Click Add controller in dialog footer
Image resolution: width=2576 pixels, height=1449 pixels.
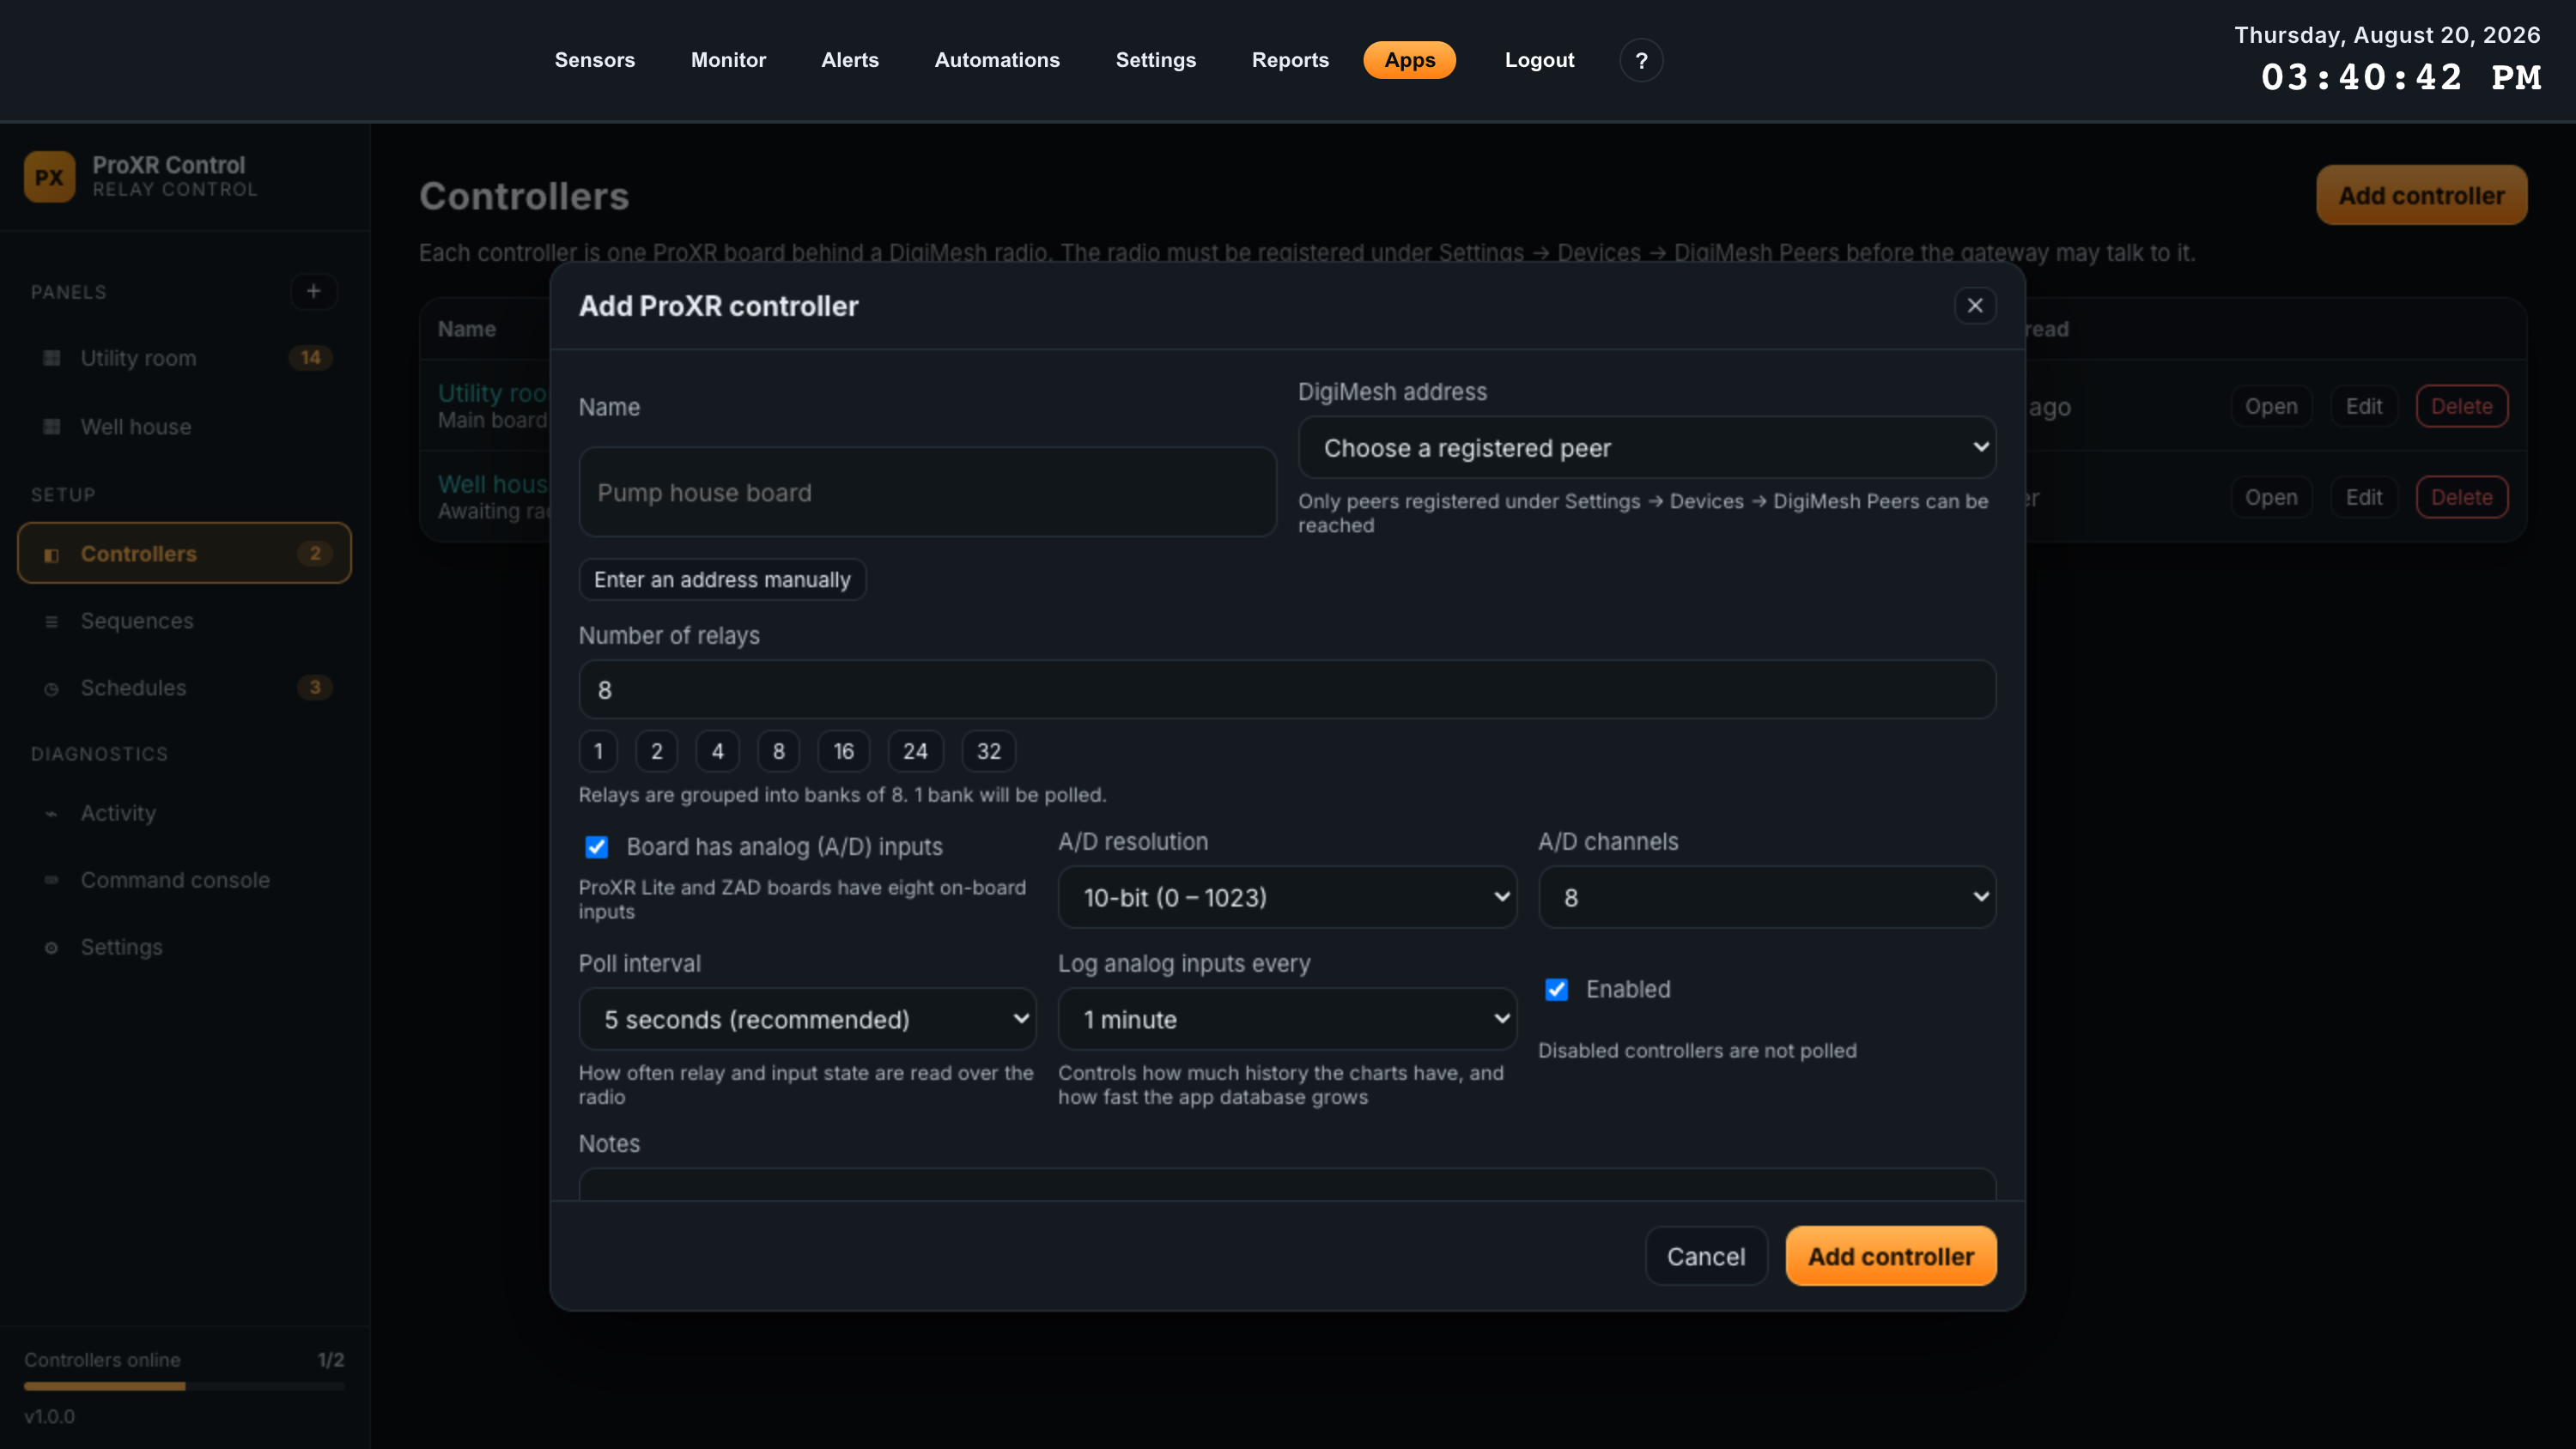(x=1891, y=1256)
